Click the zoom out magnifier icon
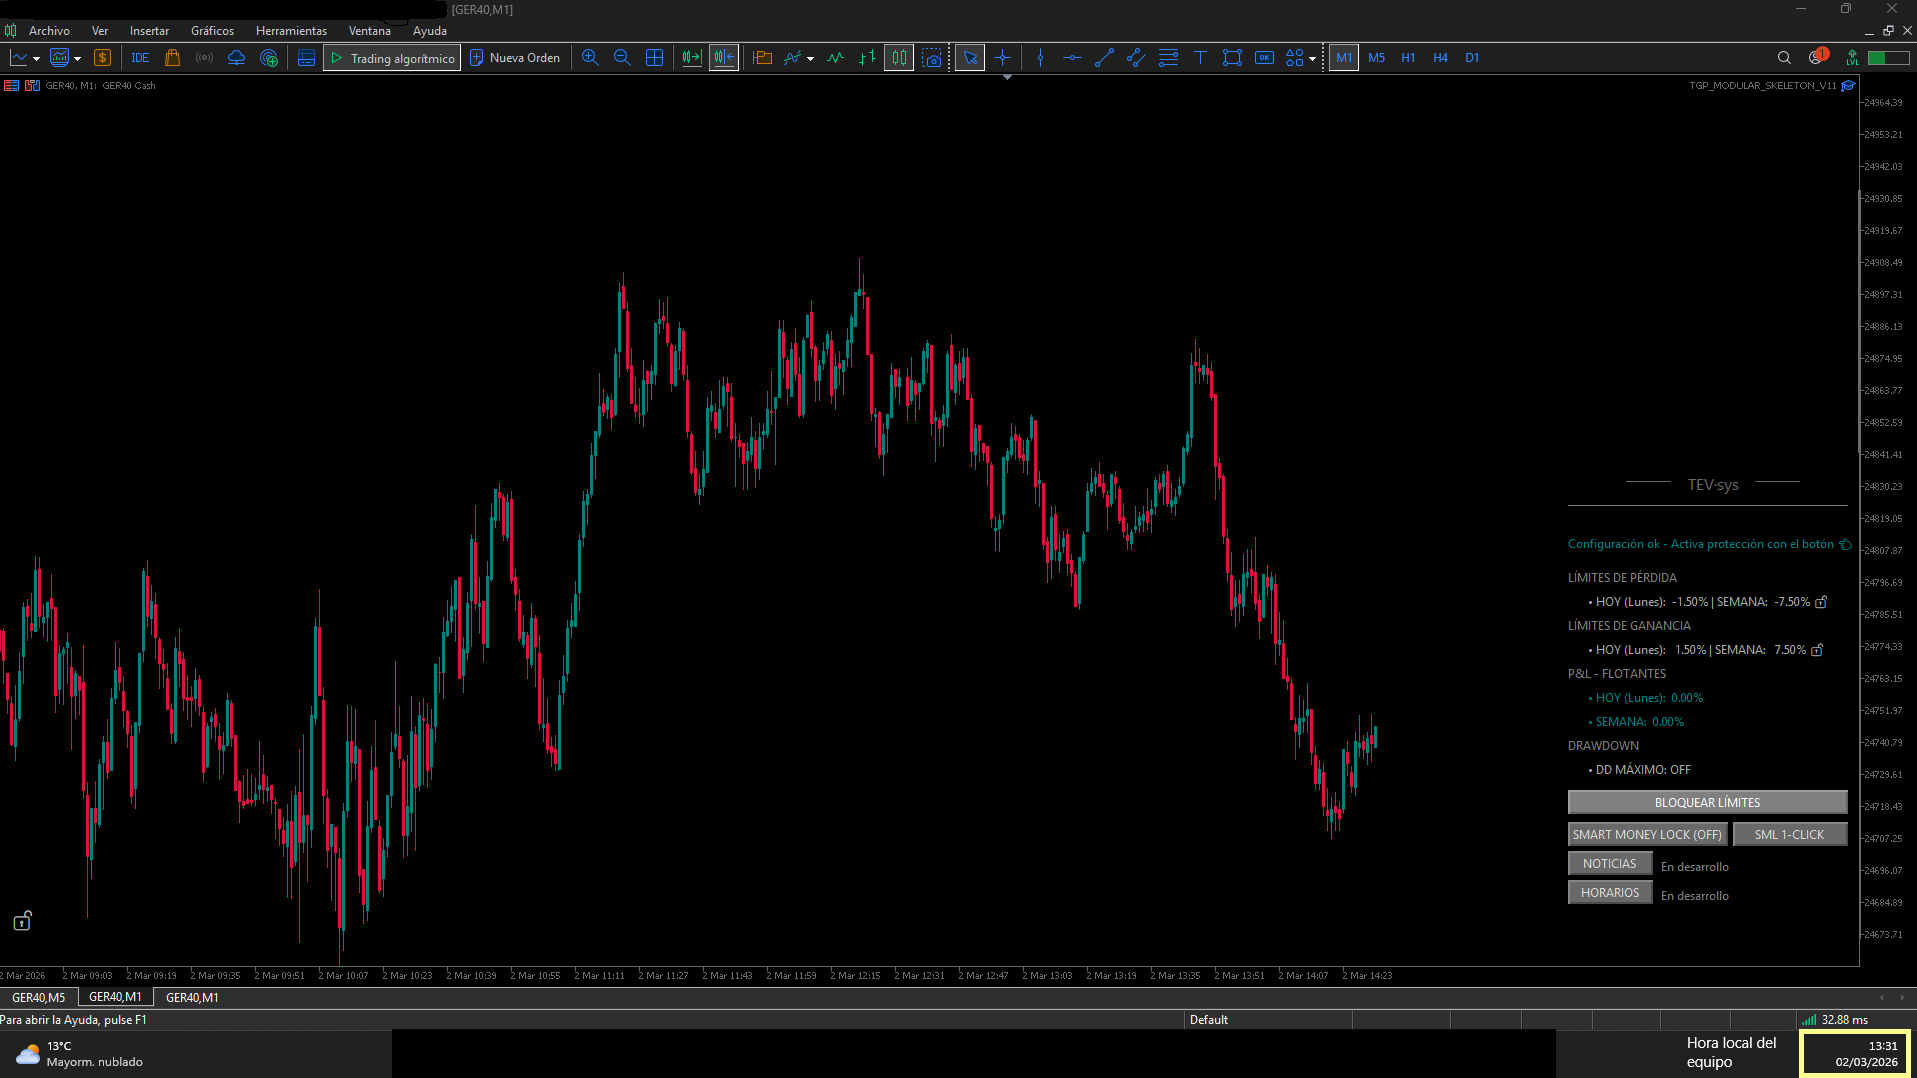The image size is (1917, 1078). pos(622,58)
